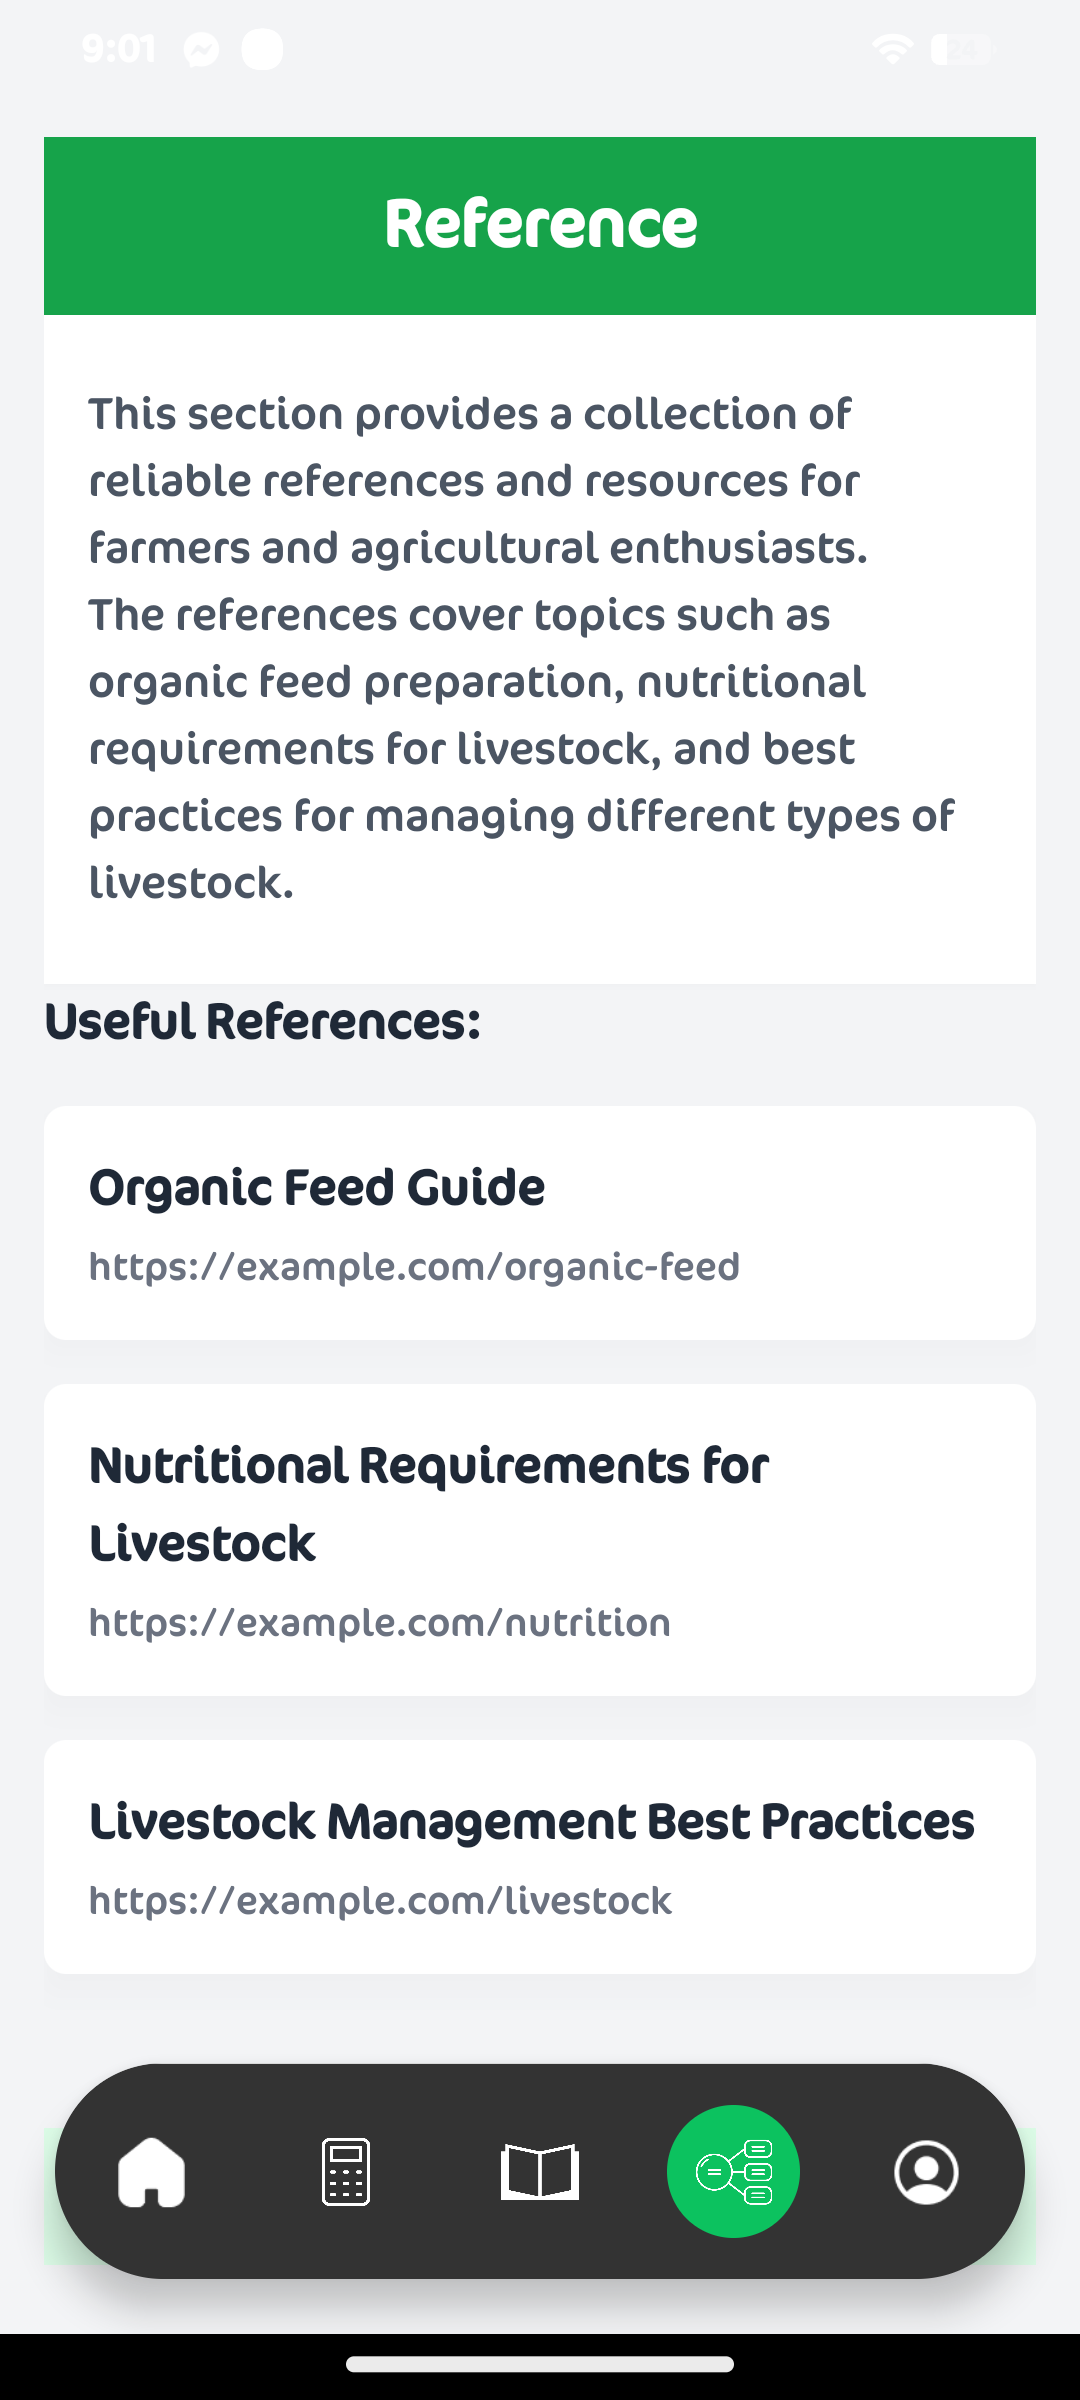Screen dimensions: 1080x2400
Task: Tap the Useful References heading
Action: (x=263, y=1022)
